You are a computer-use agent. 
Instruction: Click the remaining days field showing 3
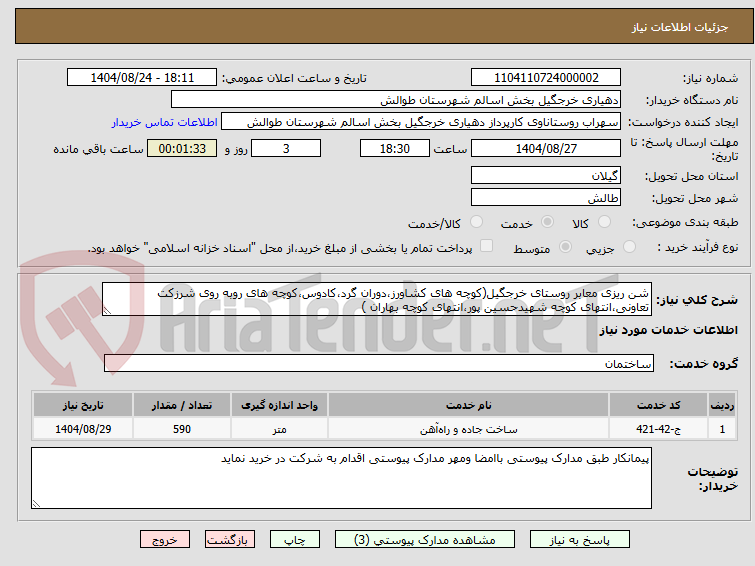286,148
